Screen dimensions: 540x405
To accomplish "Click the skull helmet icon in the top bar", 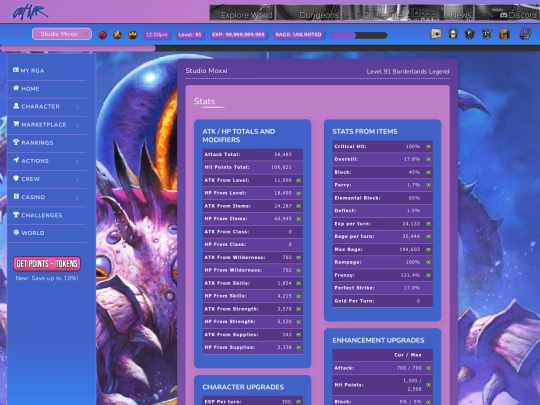I will [453, 34].
